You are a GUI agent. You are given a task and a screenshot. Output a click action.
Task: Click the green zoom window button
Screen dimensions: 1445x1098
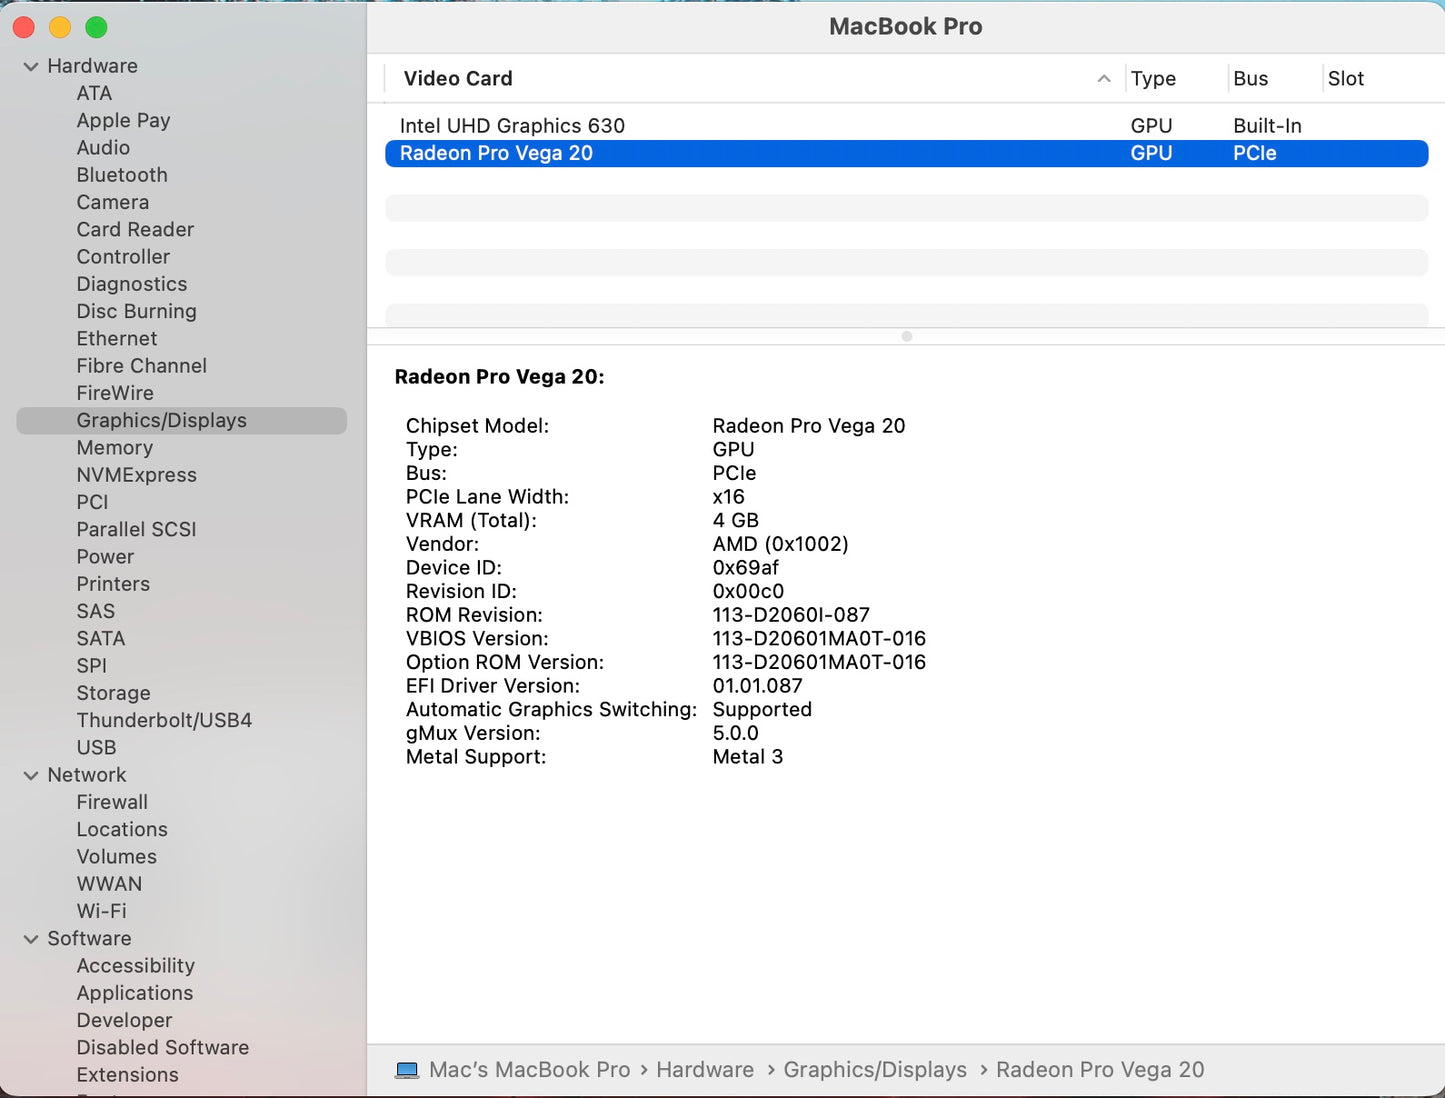click(x=96, y=28)
